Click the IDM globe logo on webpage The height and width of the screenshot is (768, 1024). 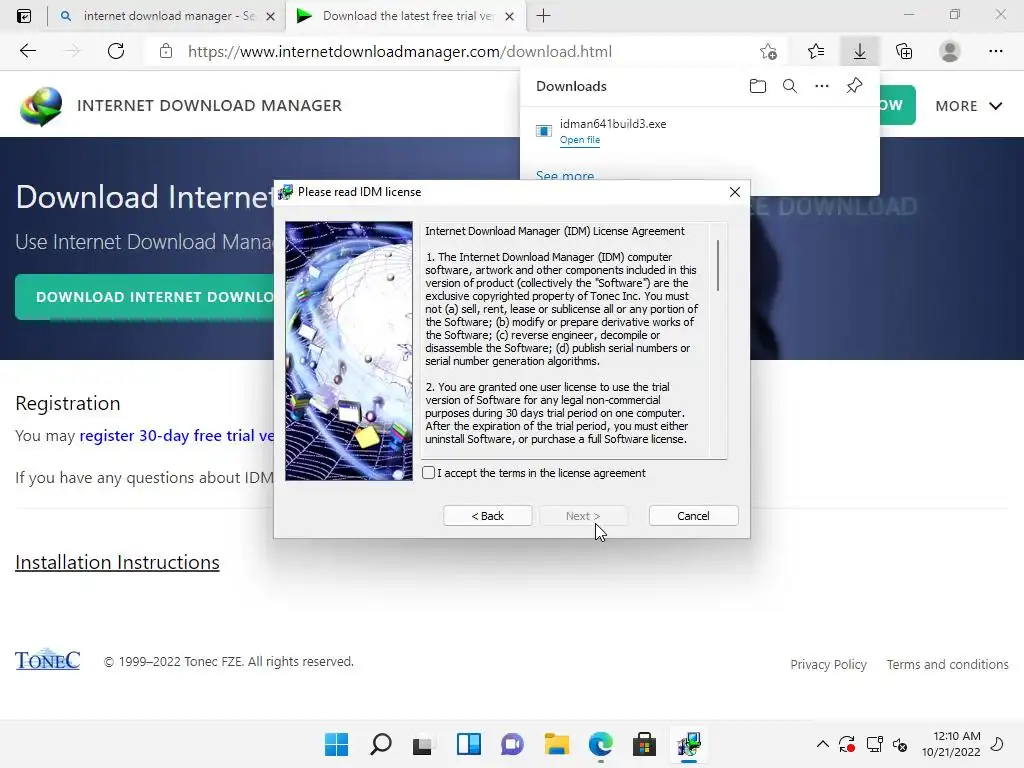tap(41, 106)
